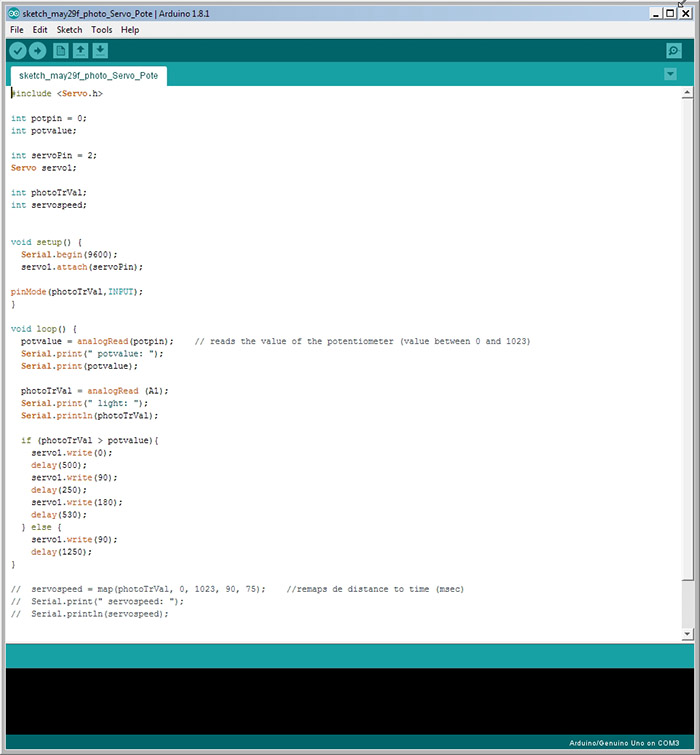Open the tab options dropdown arrow
Viewport: 700px width, 755px height.
tap(670, 74)
